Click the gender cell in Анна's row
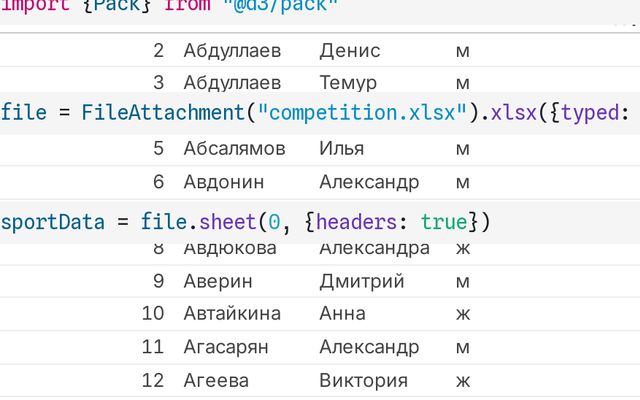The image size is (640, 400). [462, 314]
